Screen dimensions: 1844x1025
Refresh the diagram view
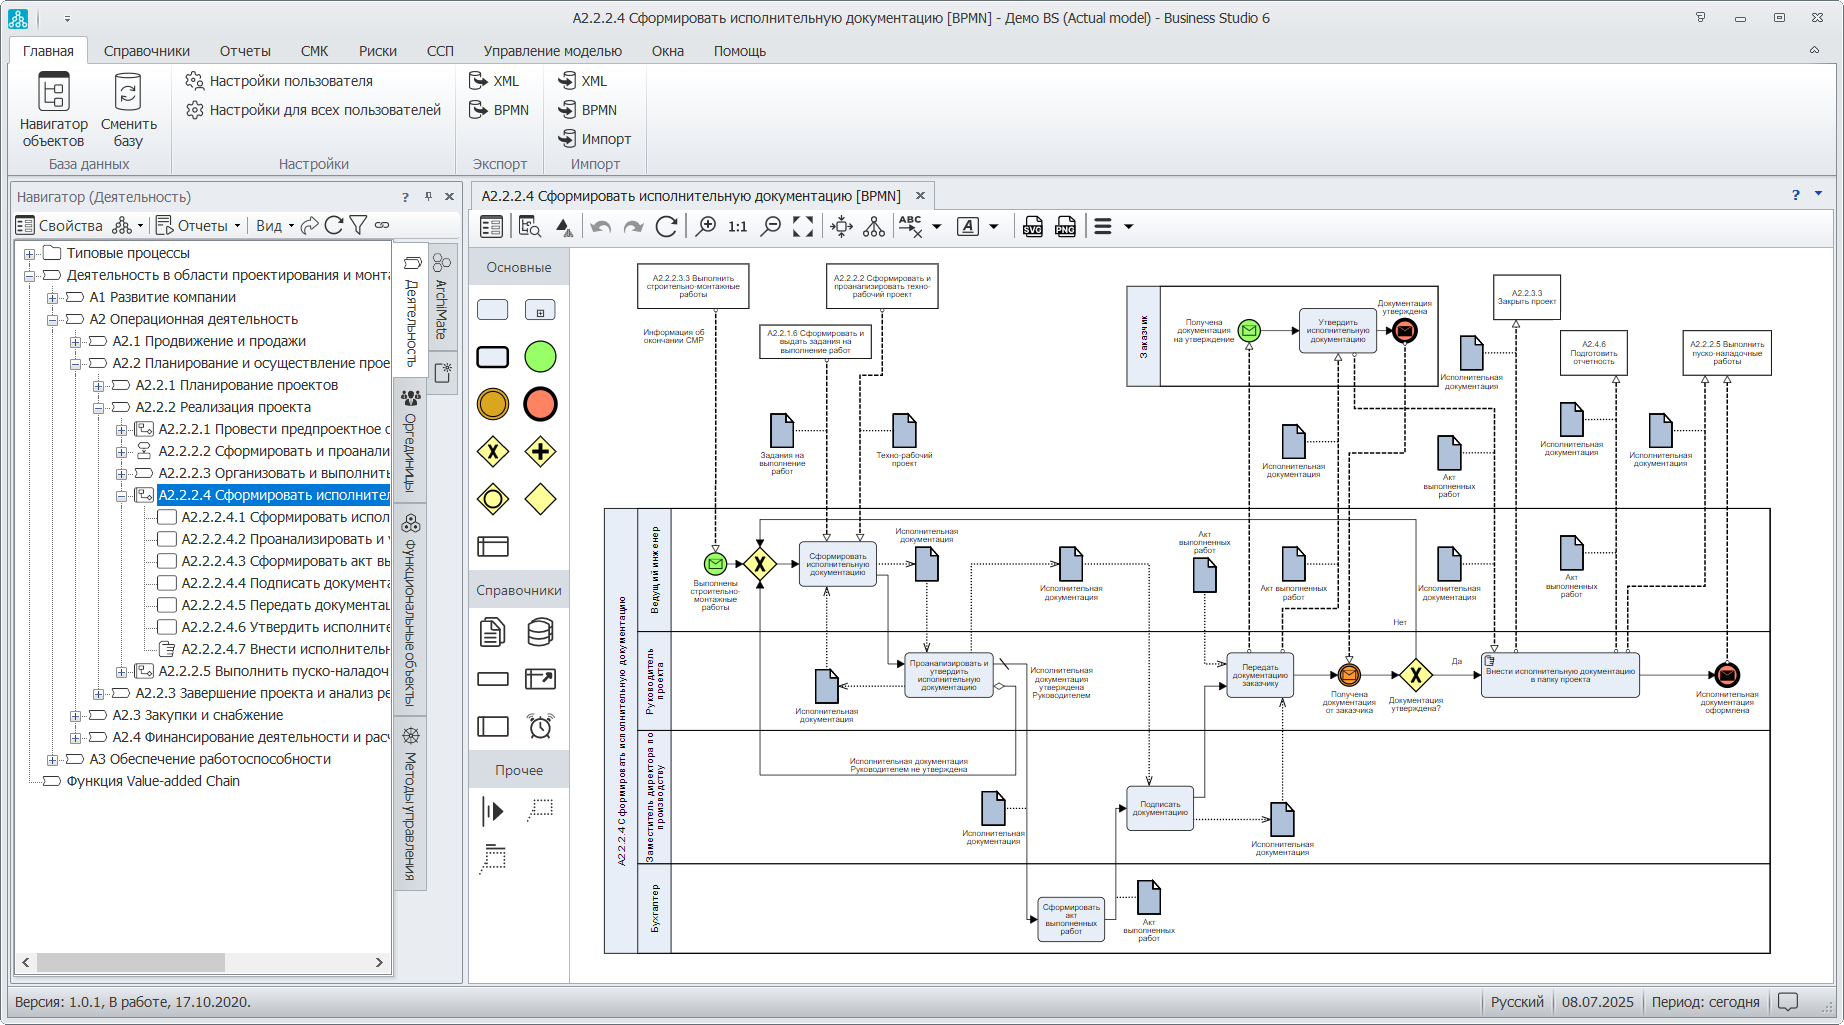click(667, 227)
